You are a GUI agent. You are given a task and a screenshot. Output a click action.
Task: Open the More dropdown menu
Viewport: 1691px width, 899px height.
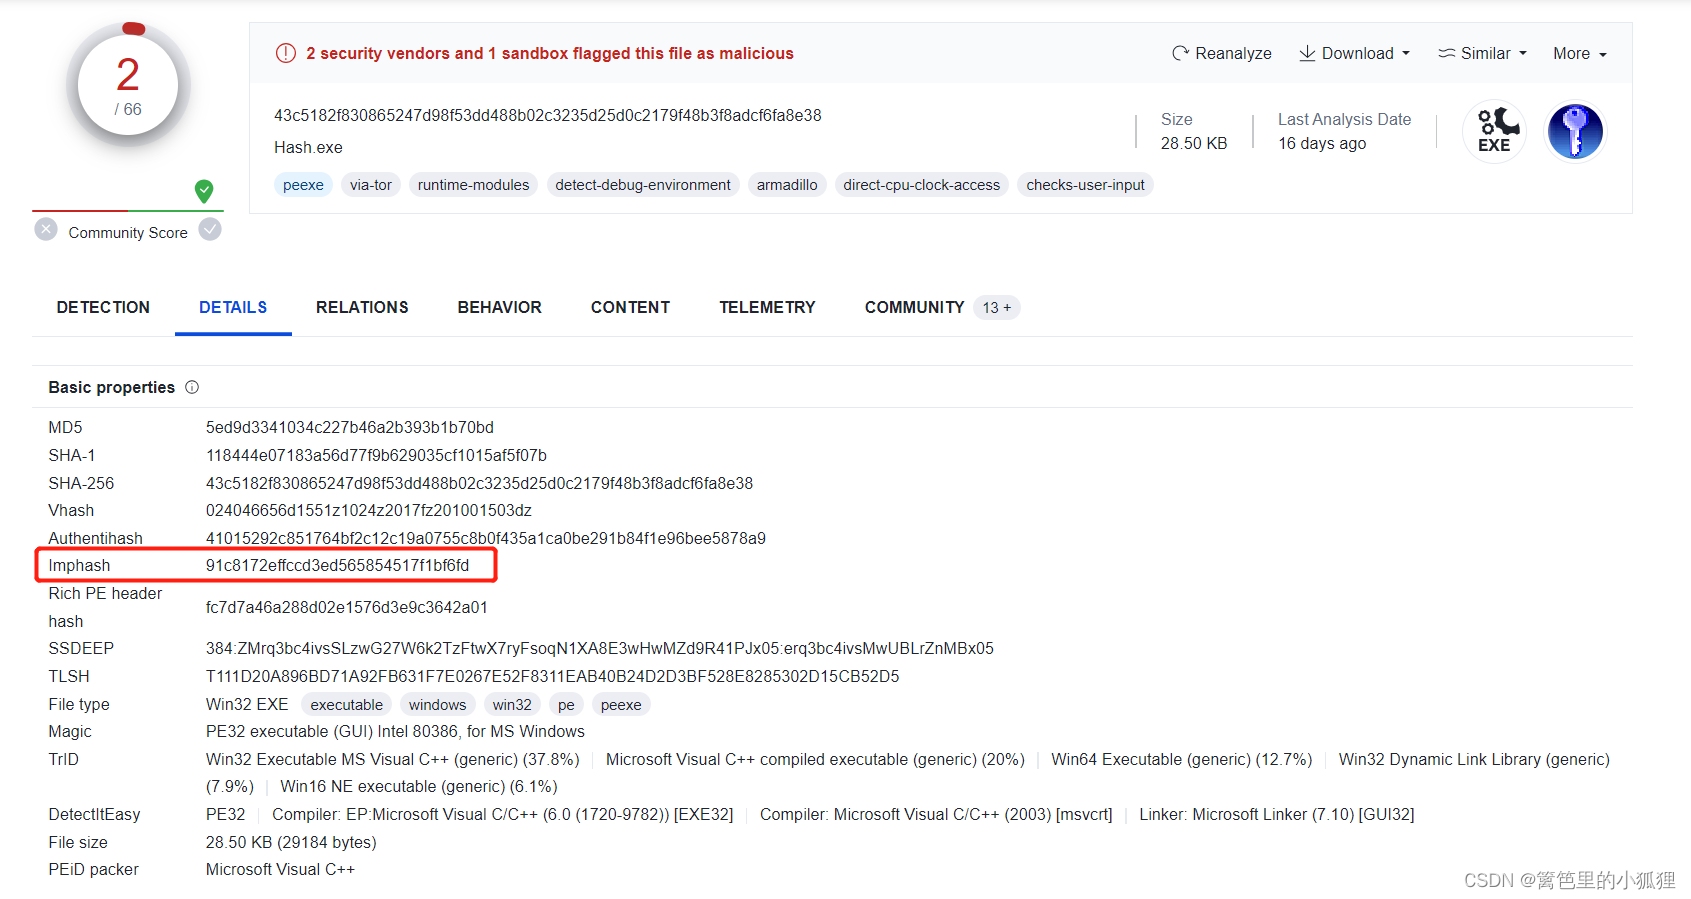pos(1580,54)
